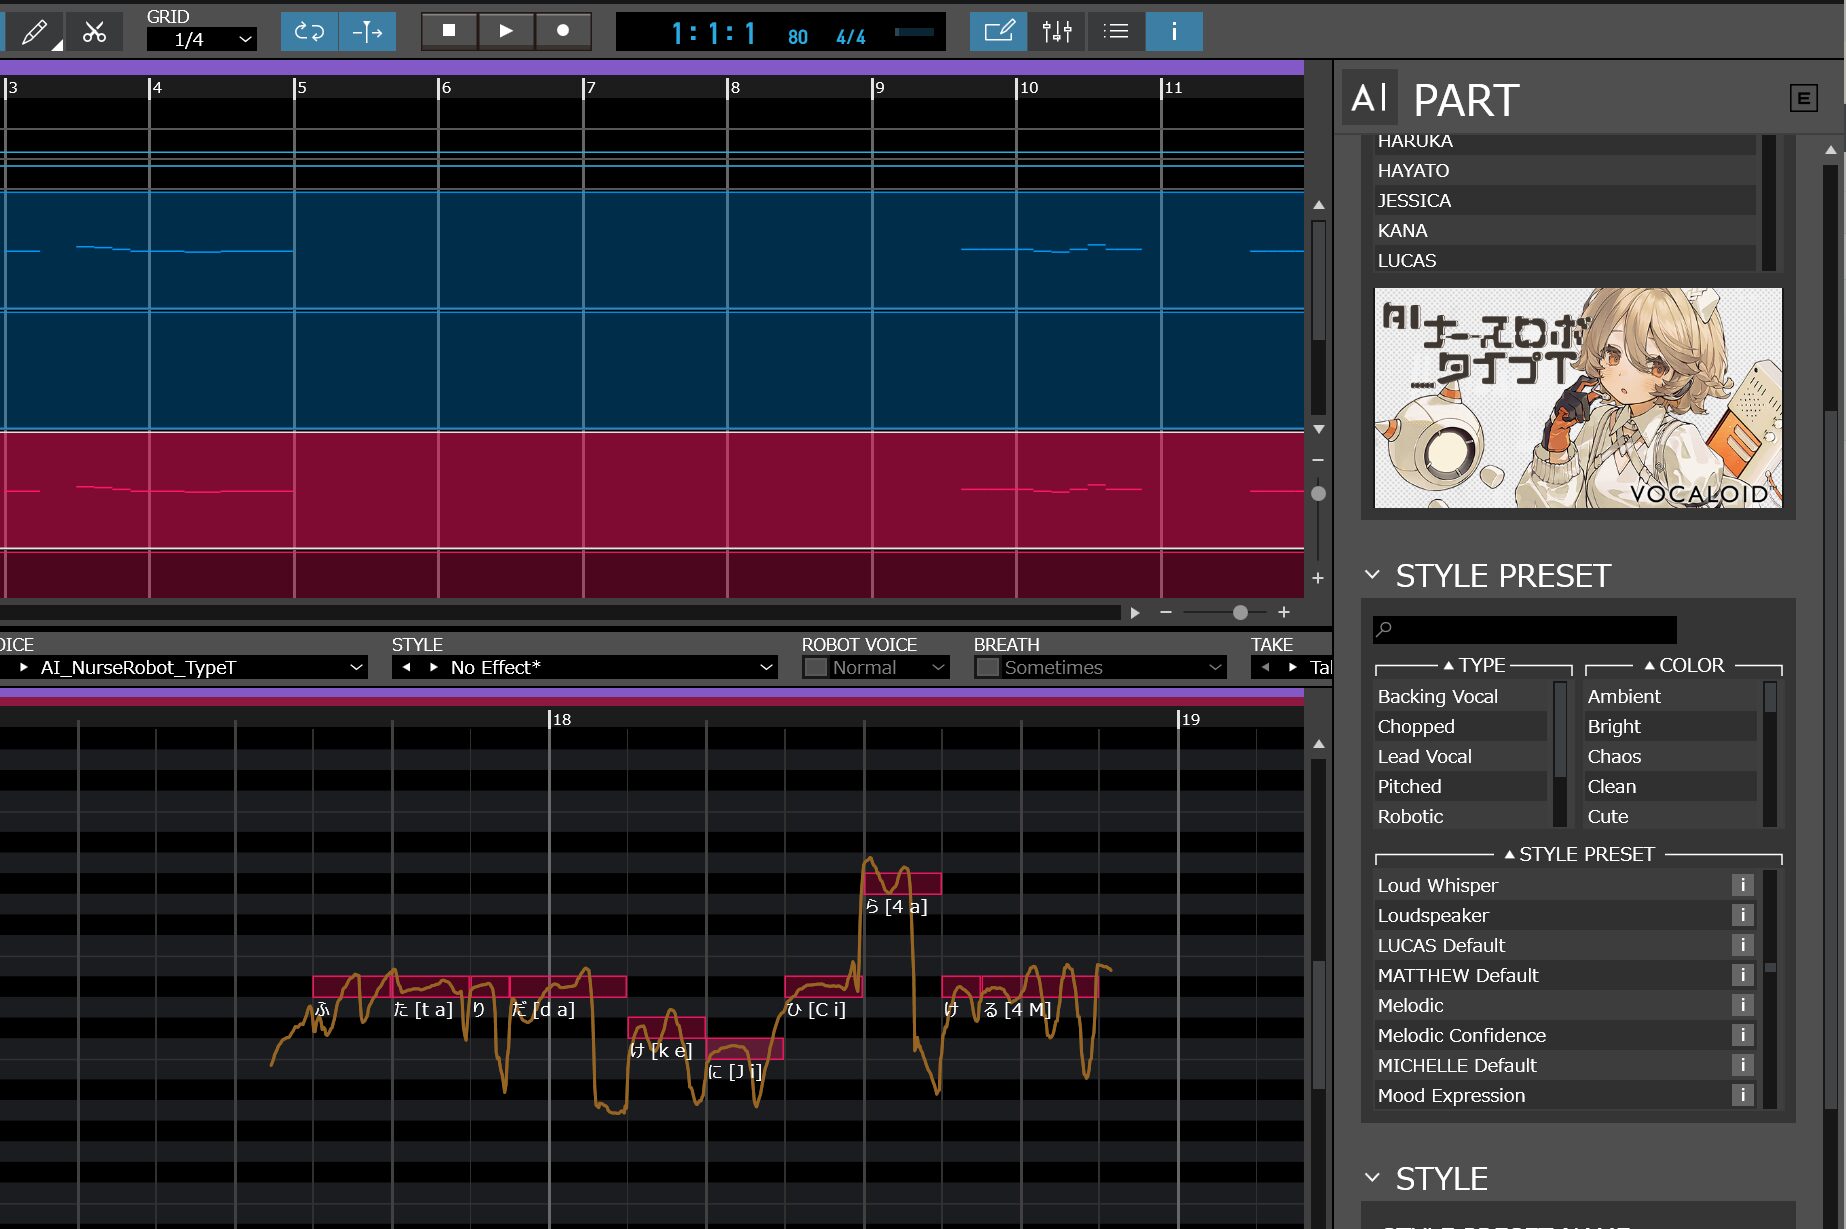Image resolution: width=1846 pixels, height=1229 pixels.
Task: Open the list view icon
Action: [1115, 32]
